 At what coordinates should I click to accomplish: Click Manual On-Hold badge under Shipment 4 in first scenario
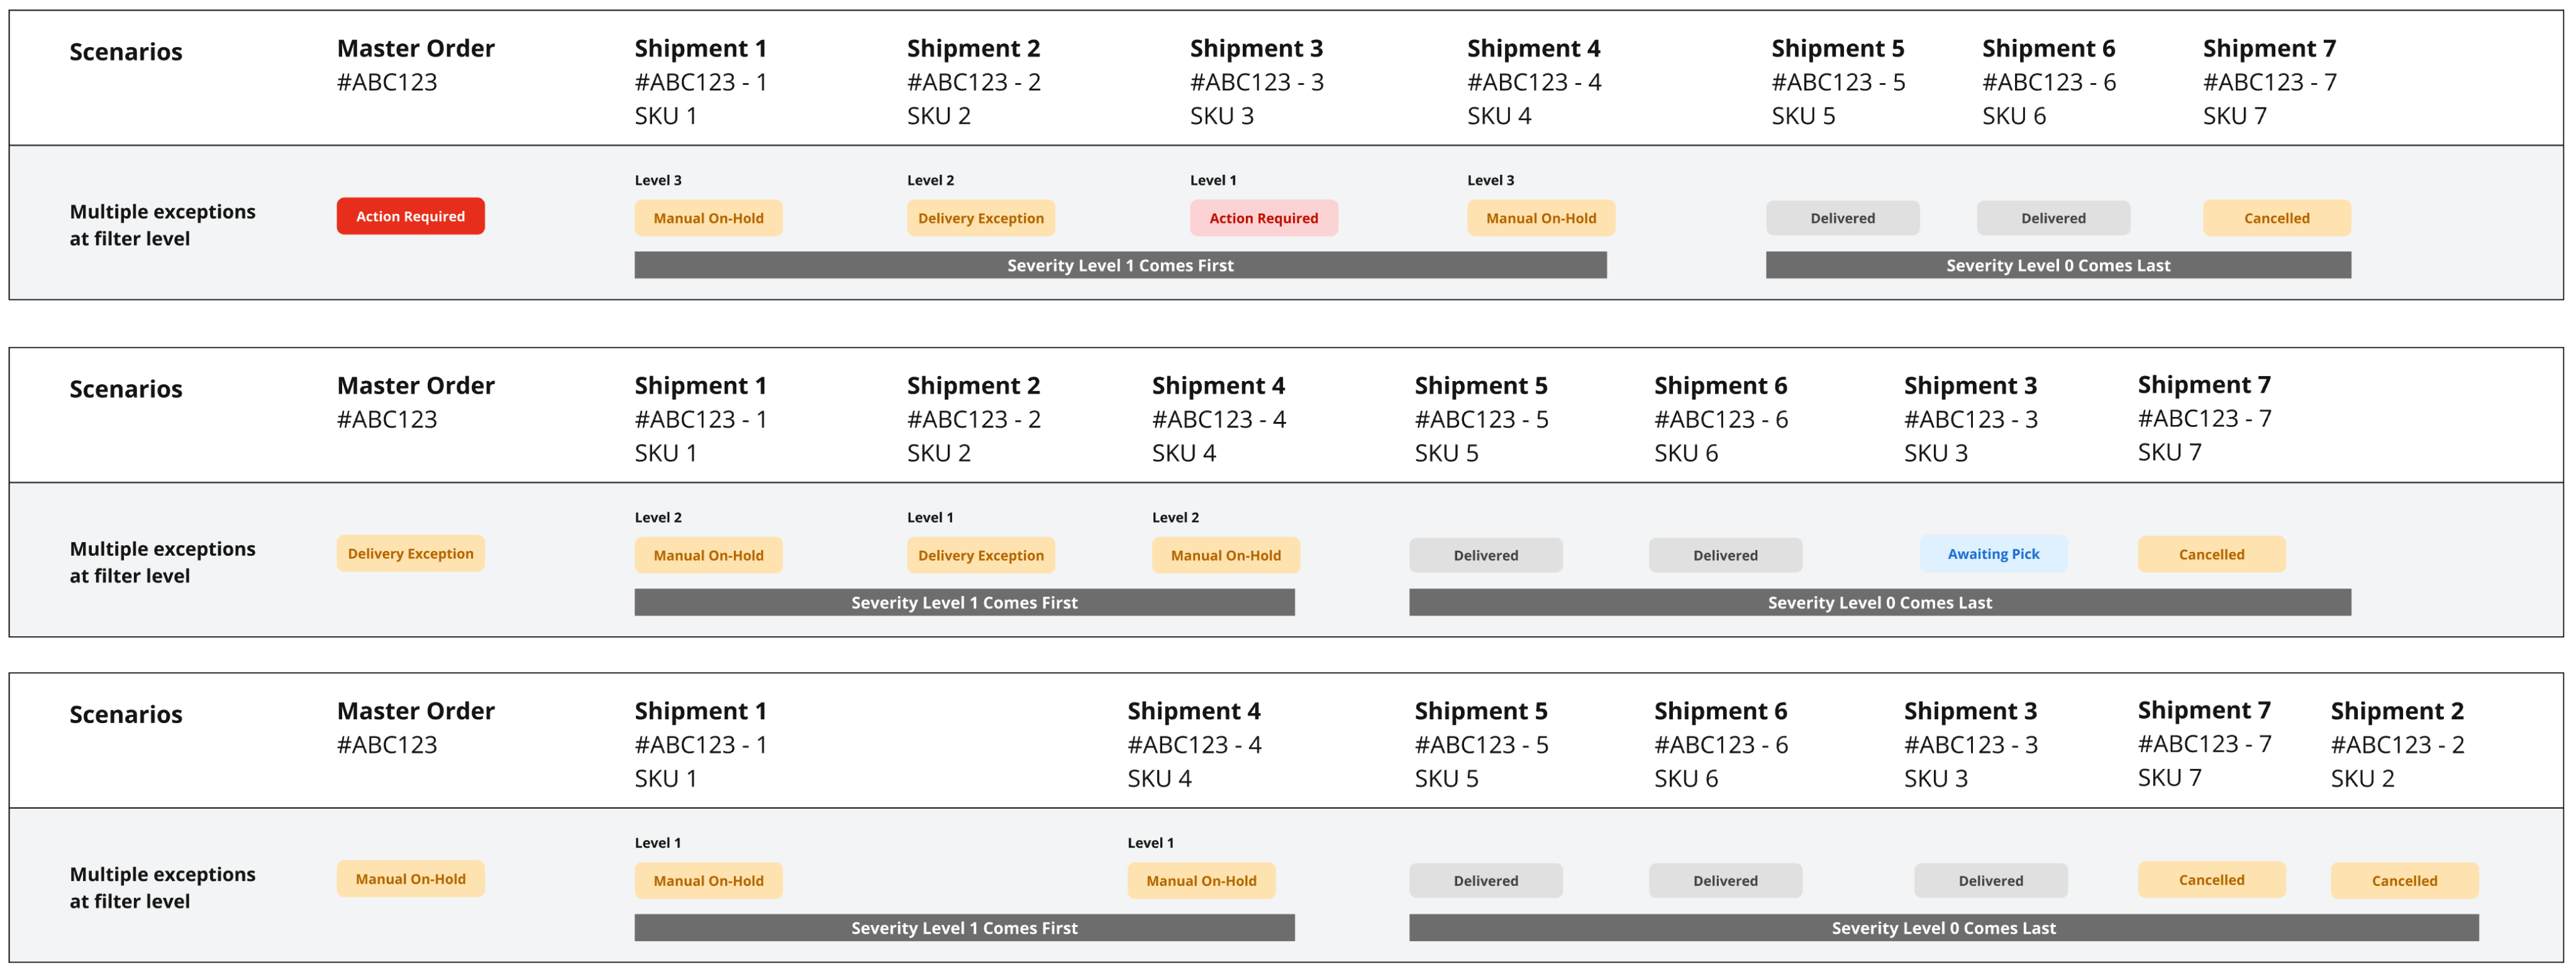[x=1540, y=218]
